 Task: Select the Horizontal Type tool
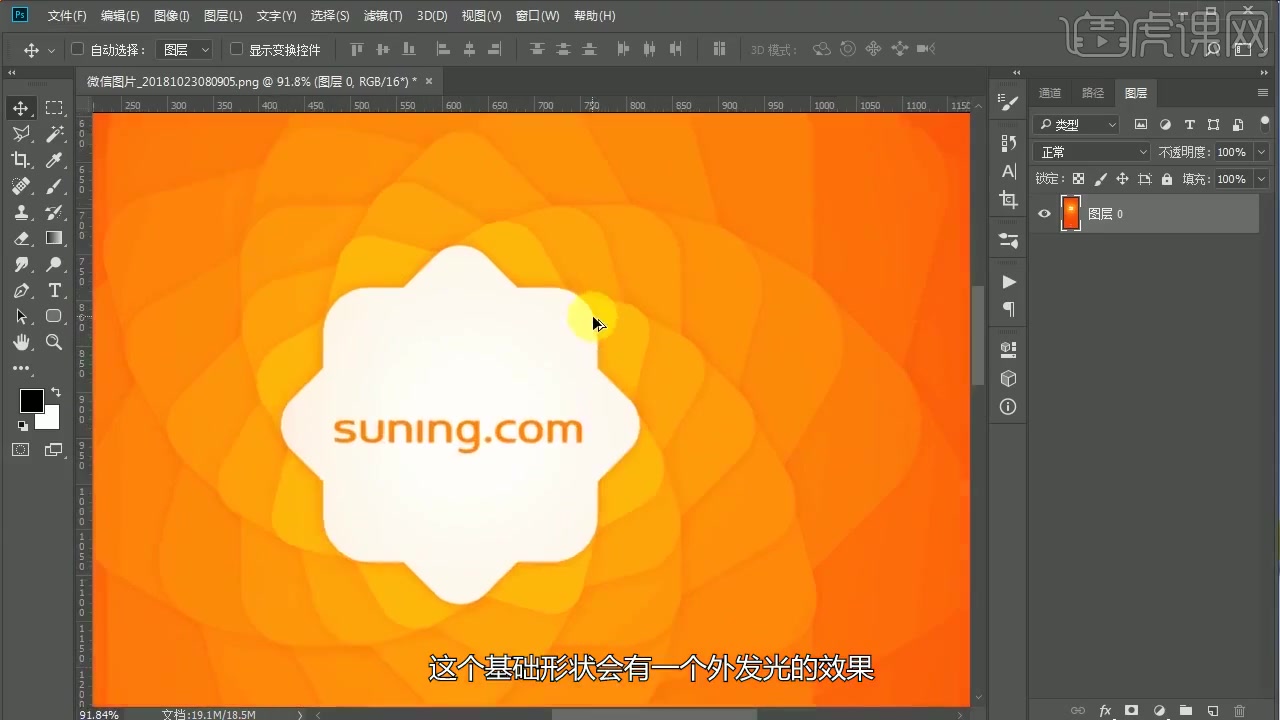tap(54, 290)
